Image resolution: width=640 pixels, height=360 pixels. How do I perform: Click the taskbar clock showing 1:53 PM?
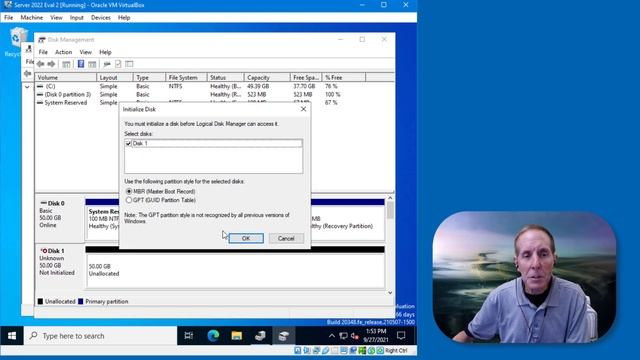pos(376,336)
